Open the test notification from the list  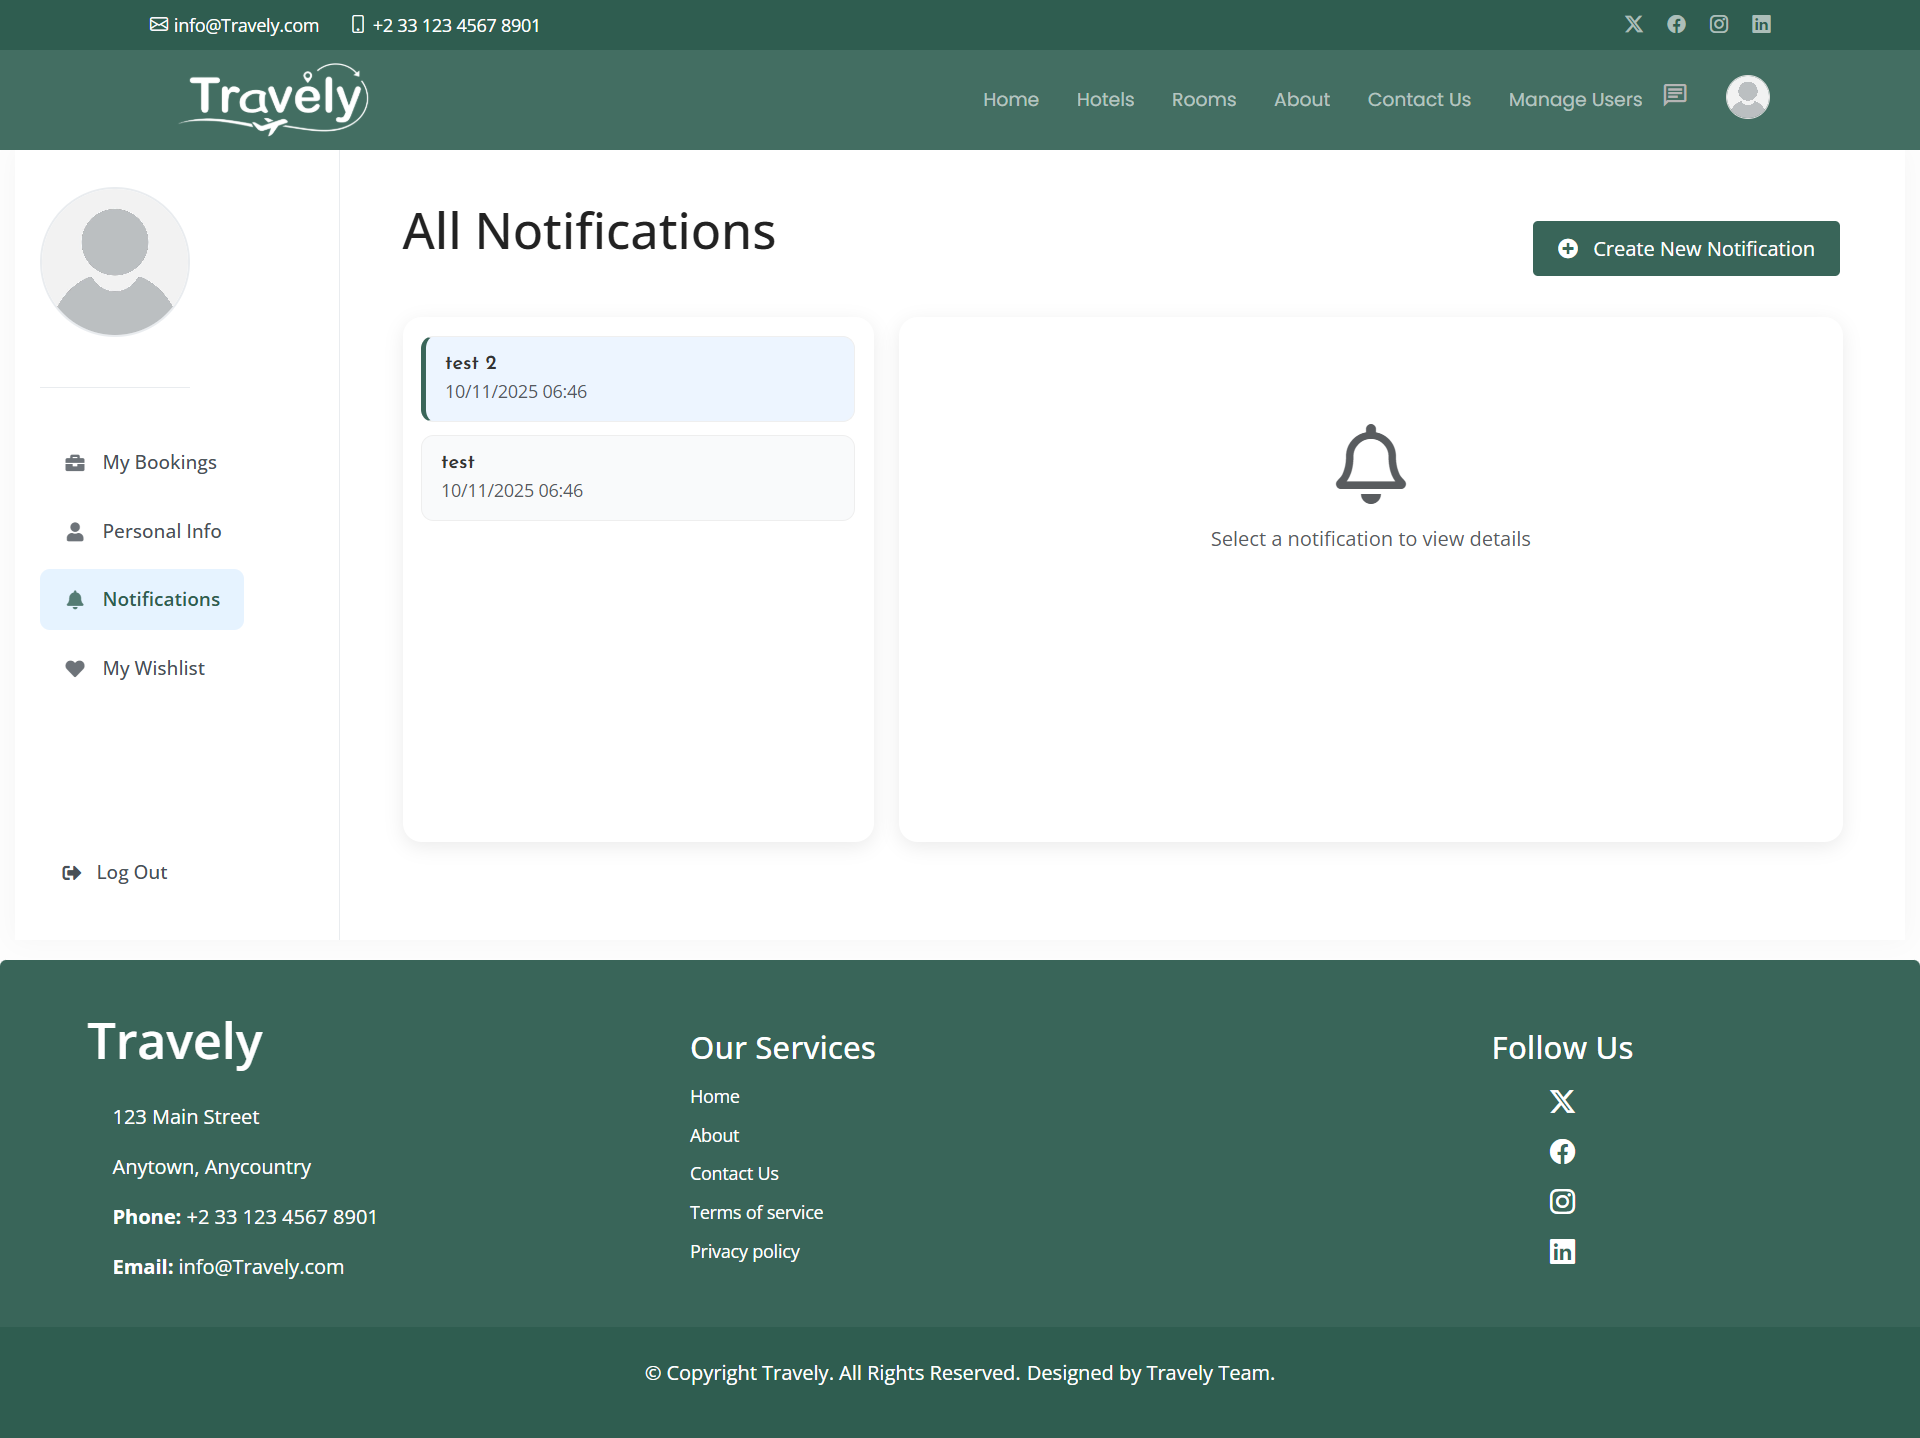[x=637, y=477]
